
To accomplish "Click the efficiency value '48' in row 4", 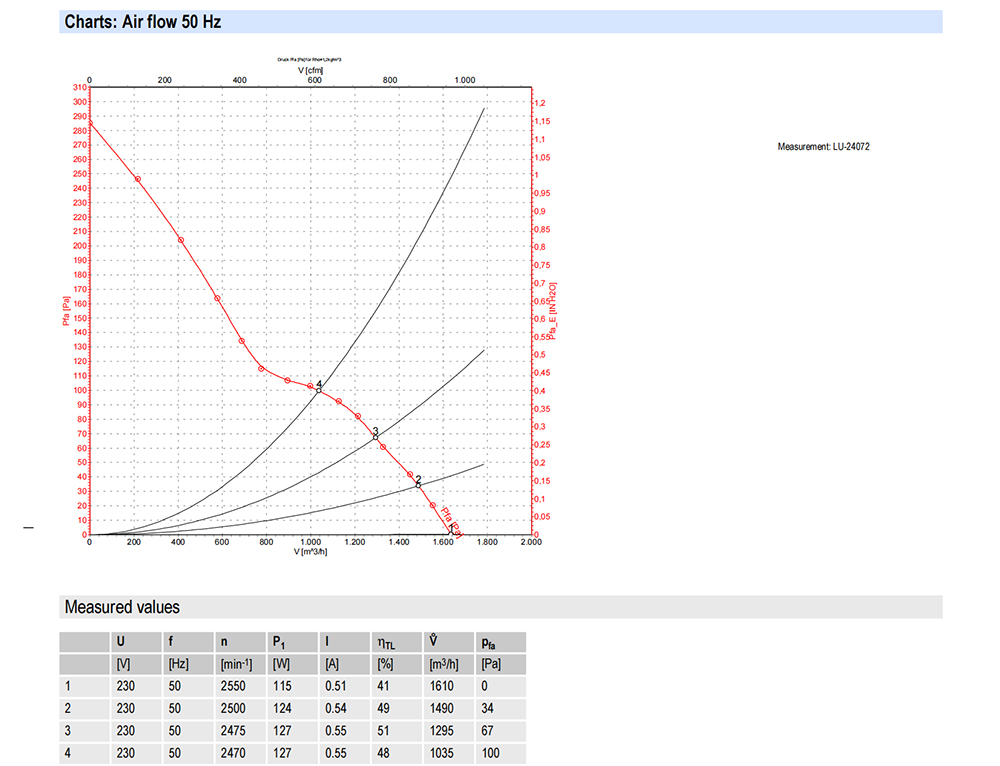I will (x=383, y=753).
